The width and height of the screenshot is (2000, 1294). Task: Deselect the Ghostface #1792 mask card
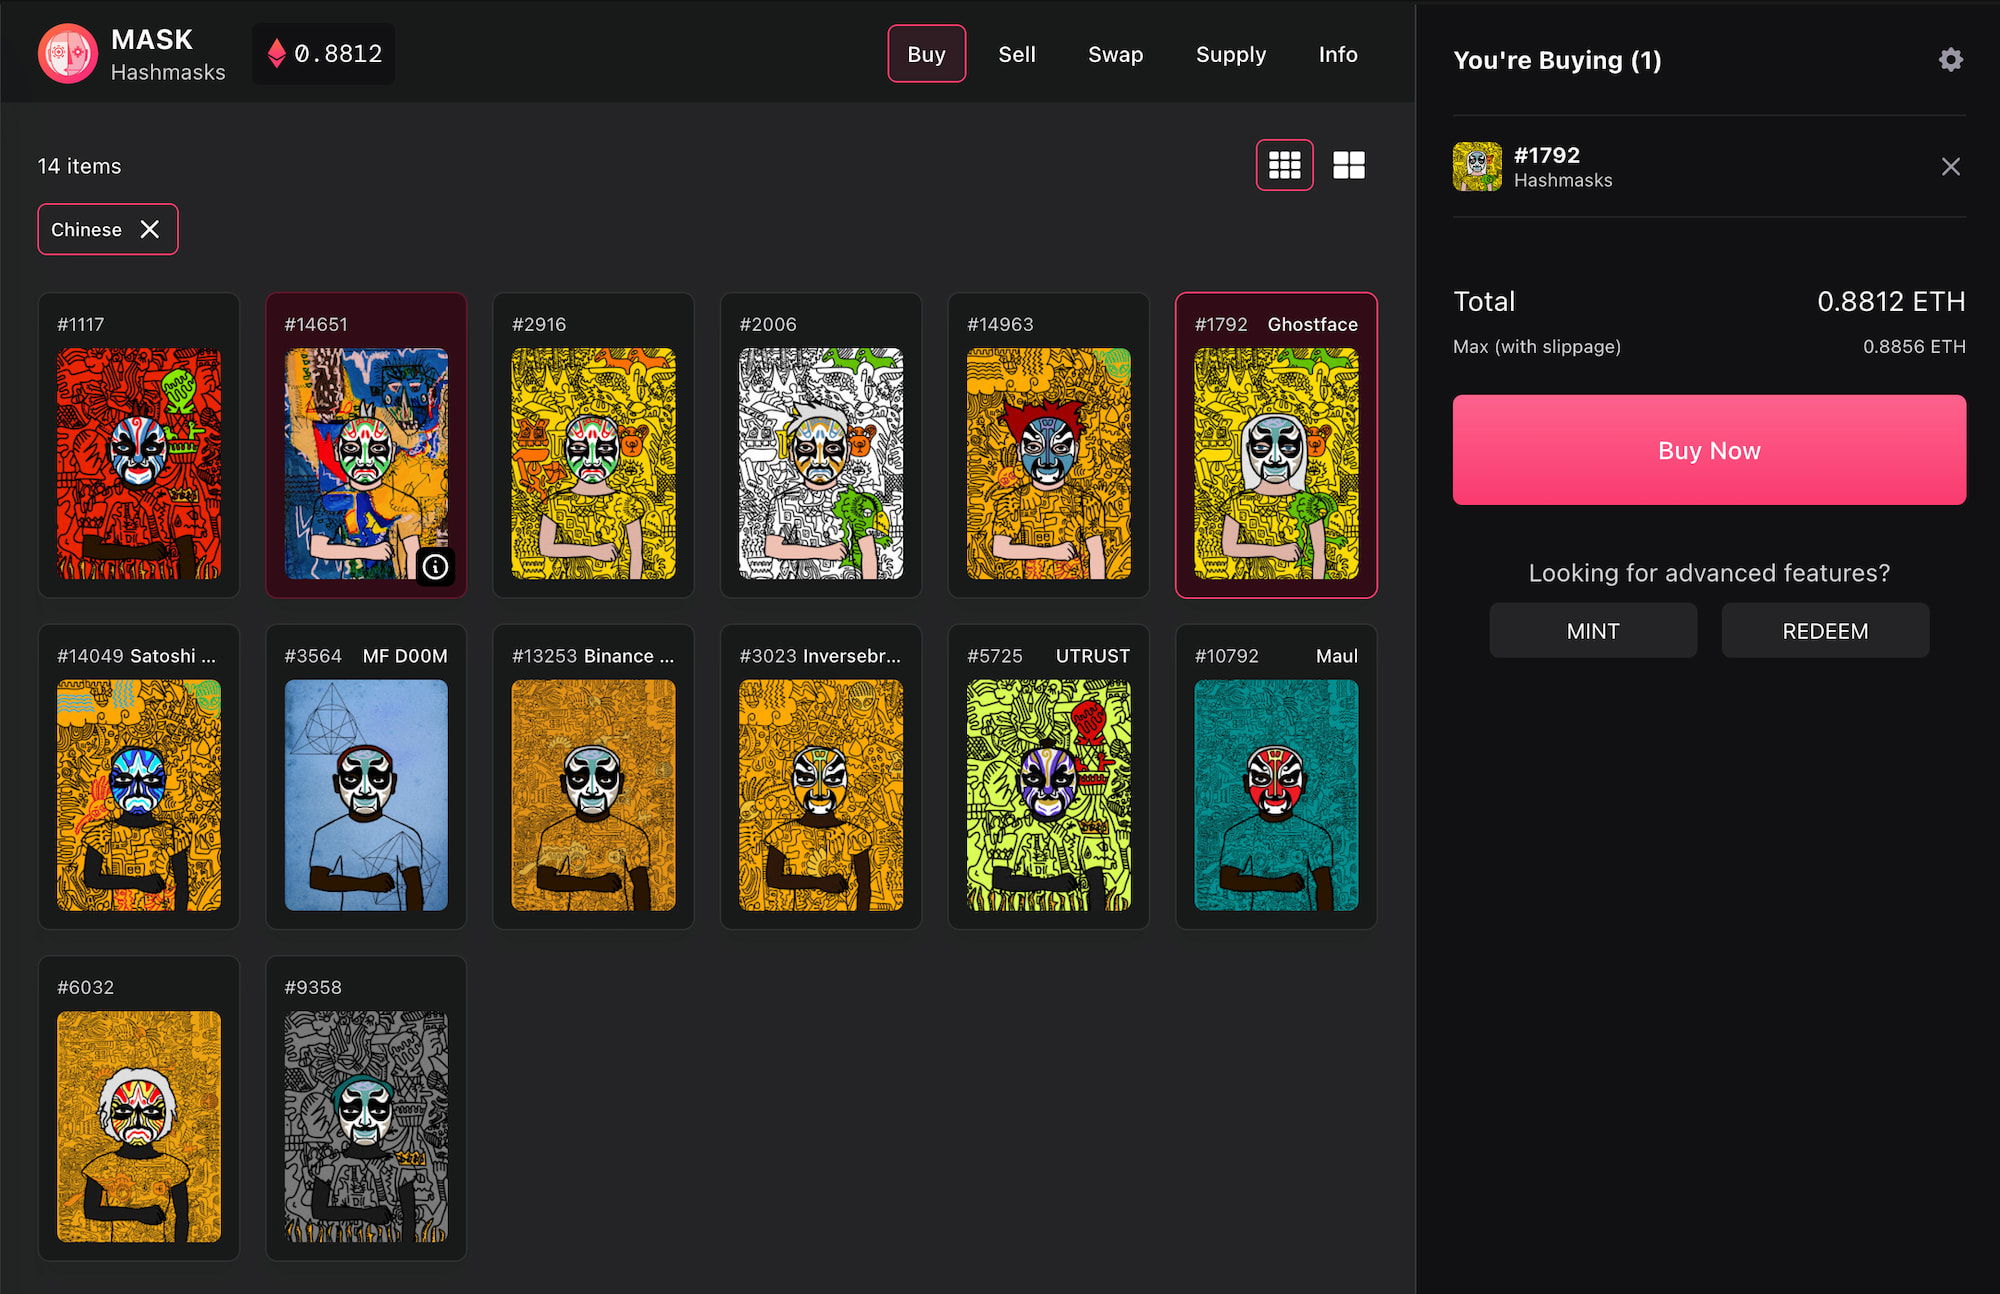click(1276, 462)
